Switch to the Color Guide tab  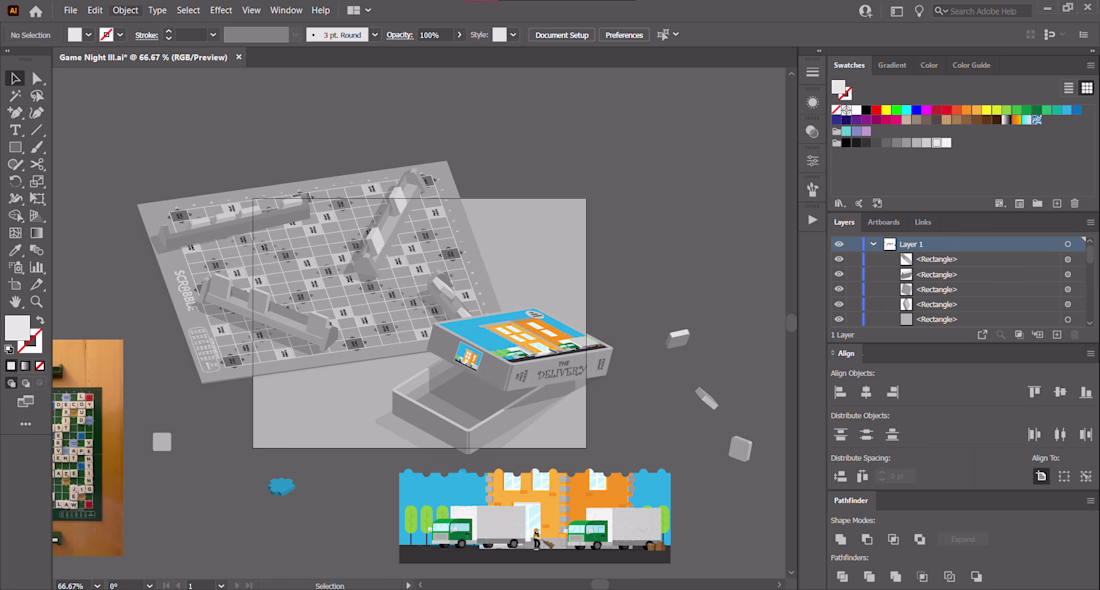point(971,65)
